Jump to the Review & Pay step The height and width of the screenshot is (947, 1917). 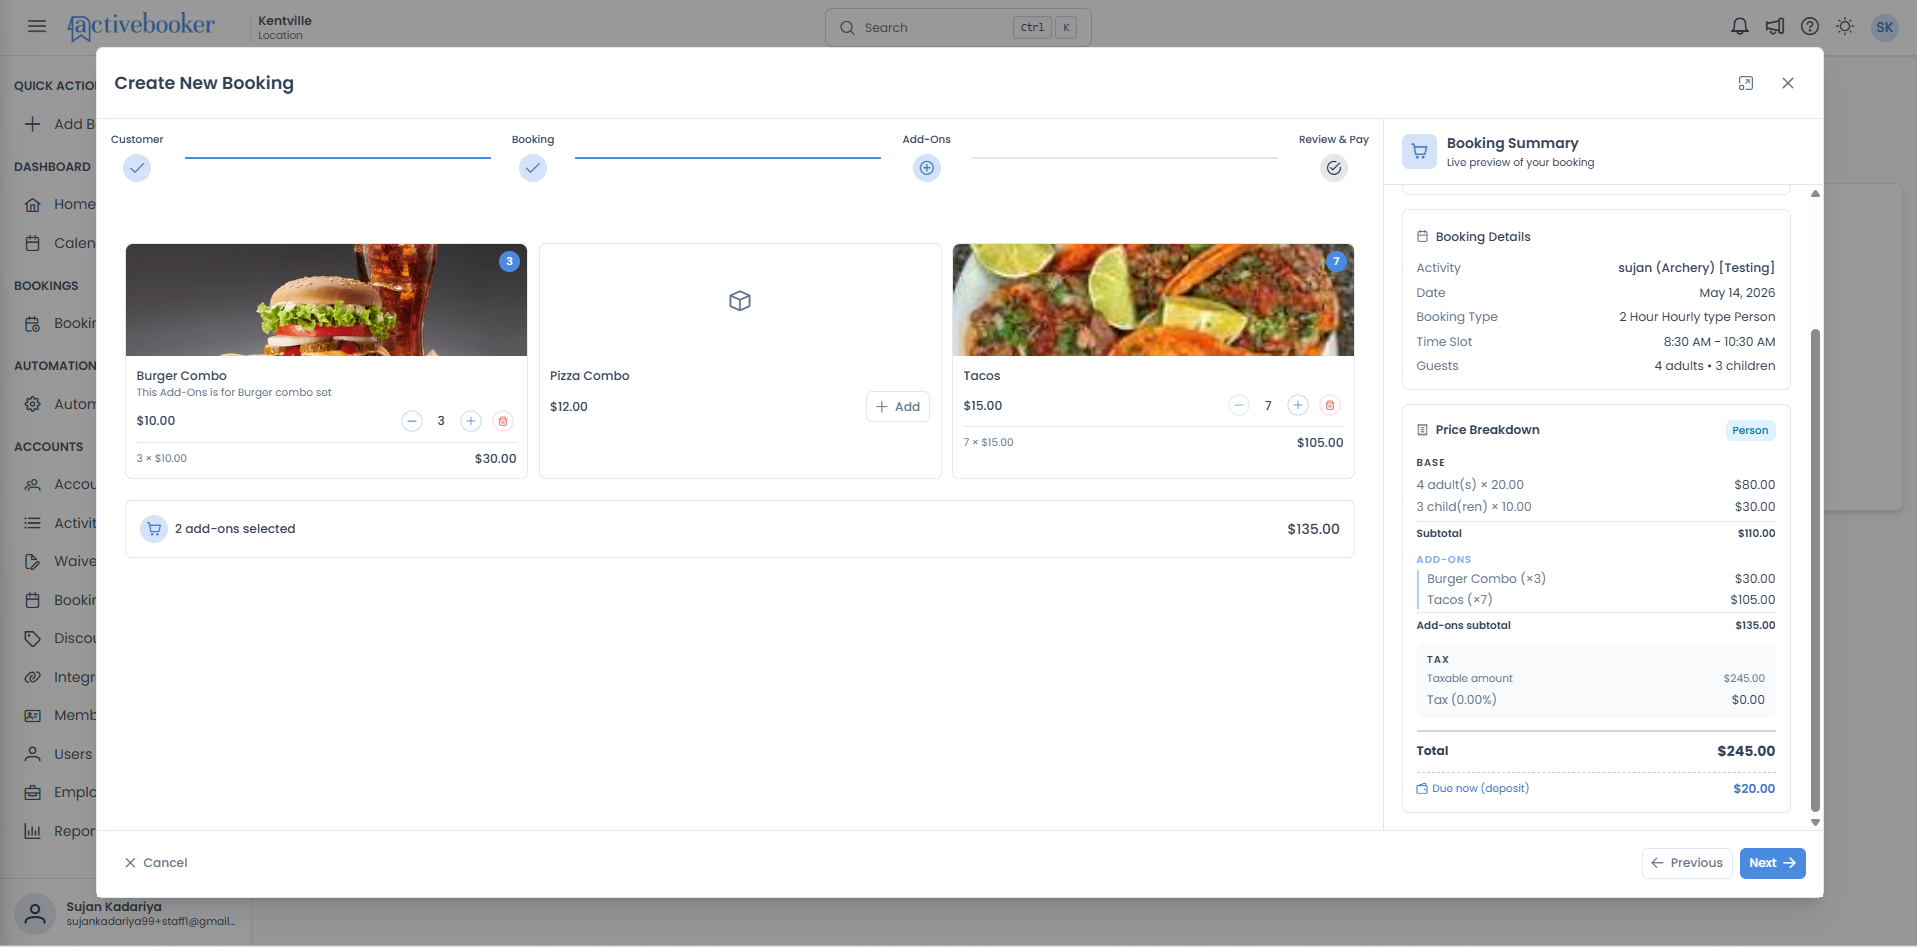[x=1334, y=168]
